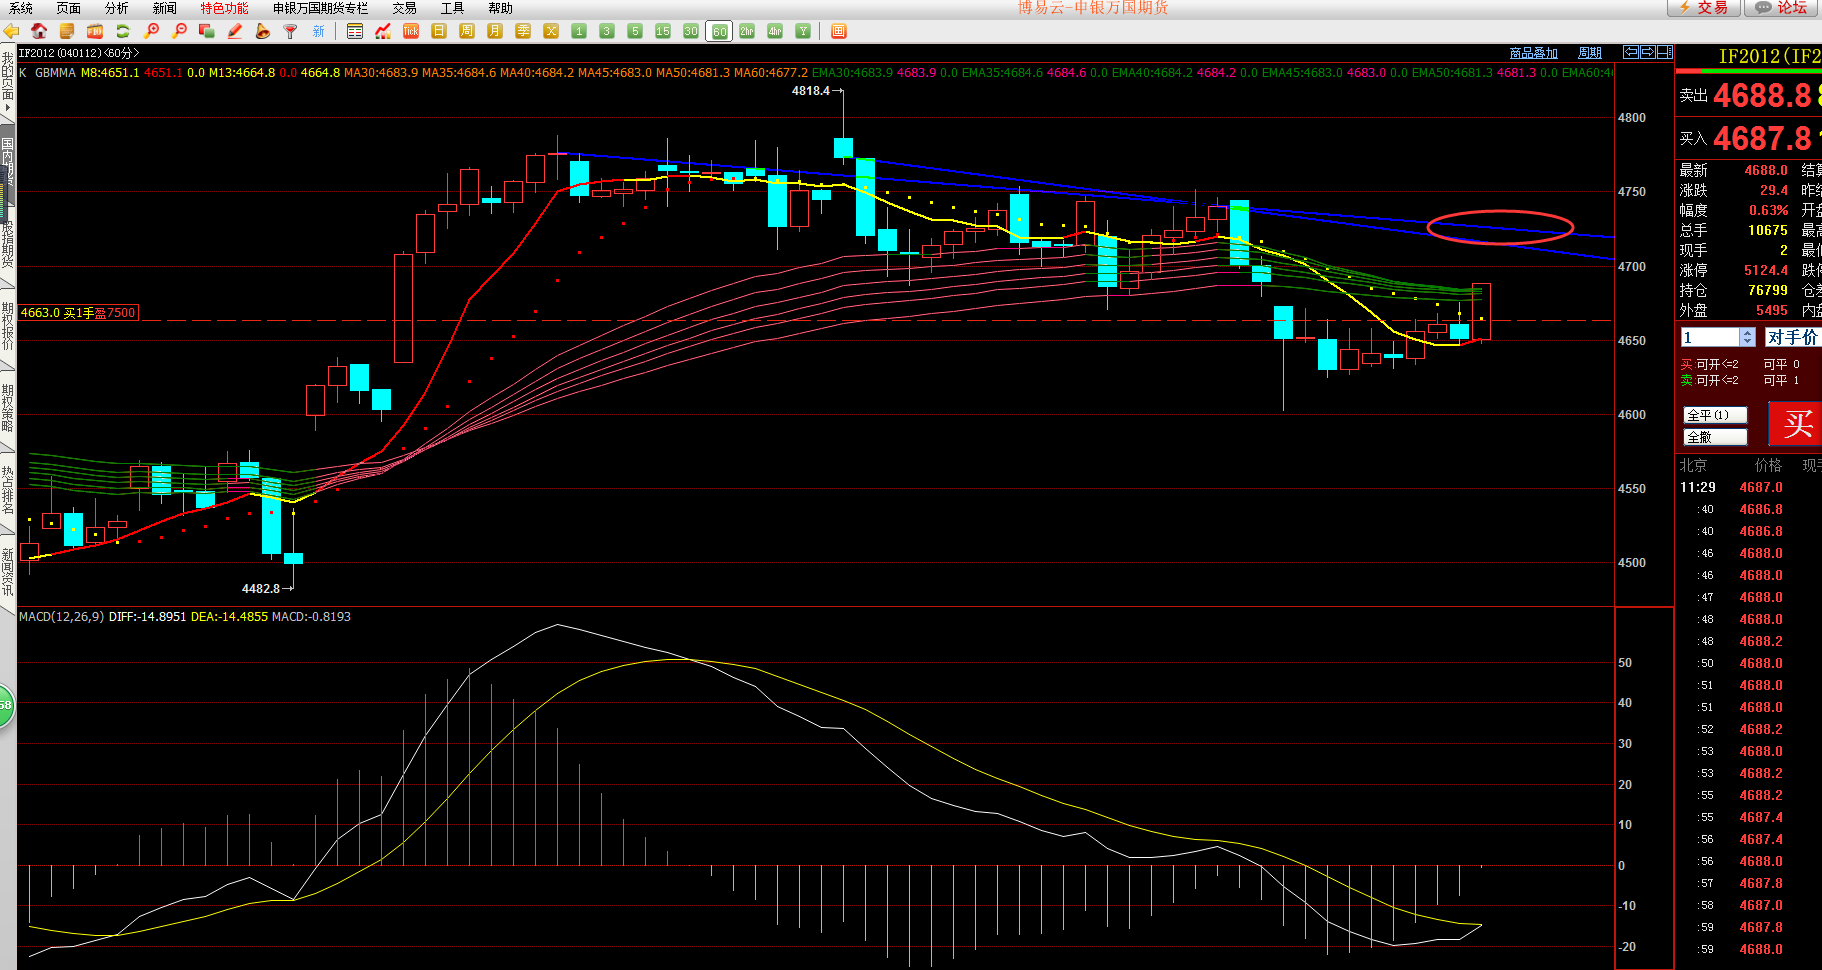1822x970 pixels.
Task: Open the 工具 menu
Action: click(x=453, y=8)
